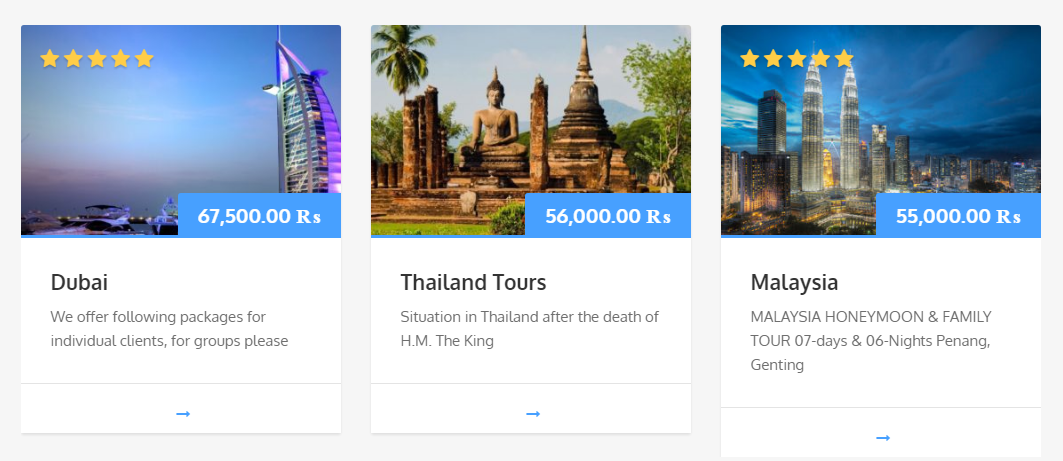Click the Dubai package description text
This screenshot has height=461, width=1063.
pos(169,329)
